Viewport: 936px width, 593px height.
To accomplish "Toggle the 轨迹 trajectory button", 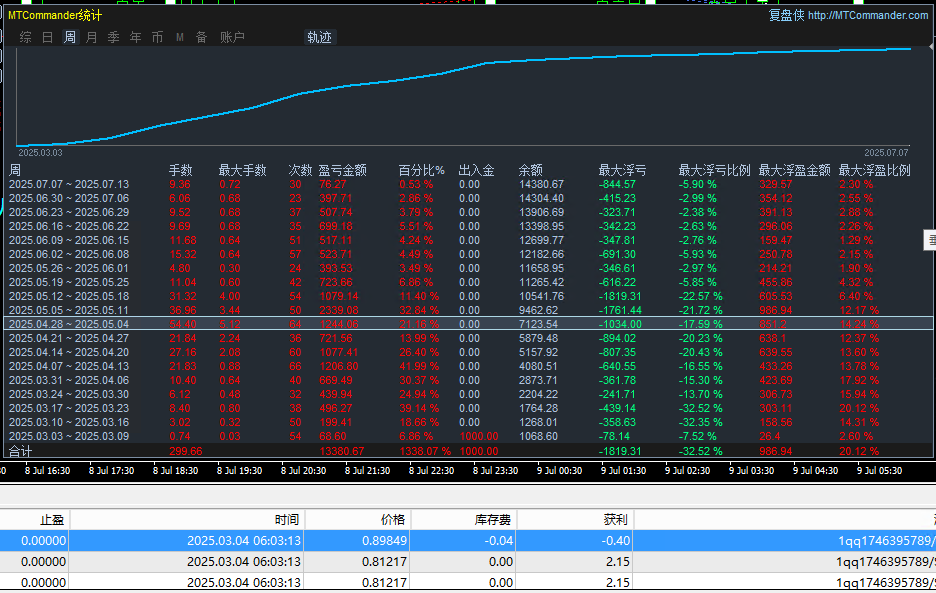I will point(319,37).
